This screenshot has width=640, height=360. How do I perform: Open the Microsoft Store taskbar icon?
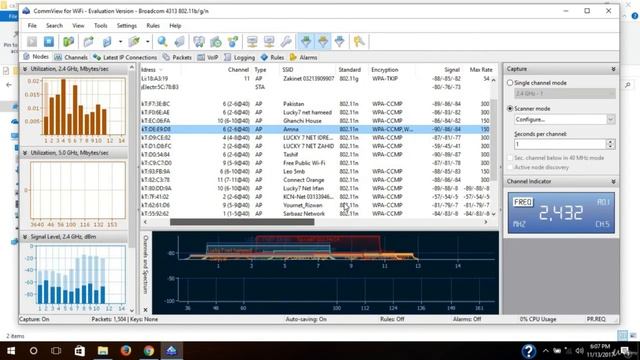(80, 351)
